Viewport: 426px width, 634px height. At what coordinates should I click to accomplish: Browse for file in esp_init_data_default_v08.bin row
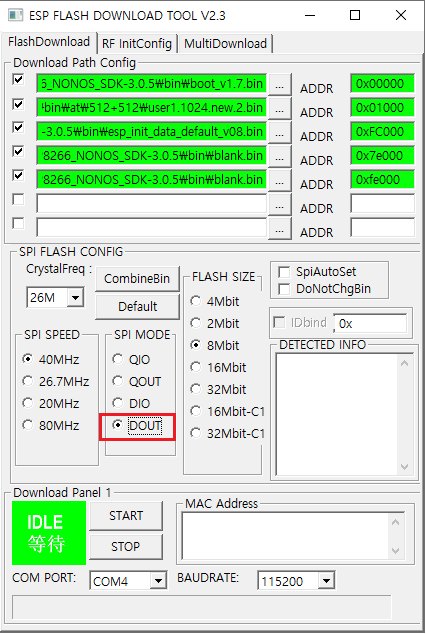(x=280, y=132)
